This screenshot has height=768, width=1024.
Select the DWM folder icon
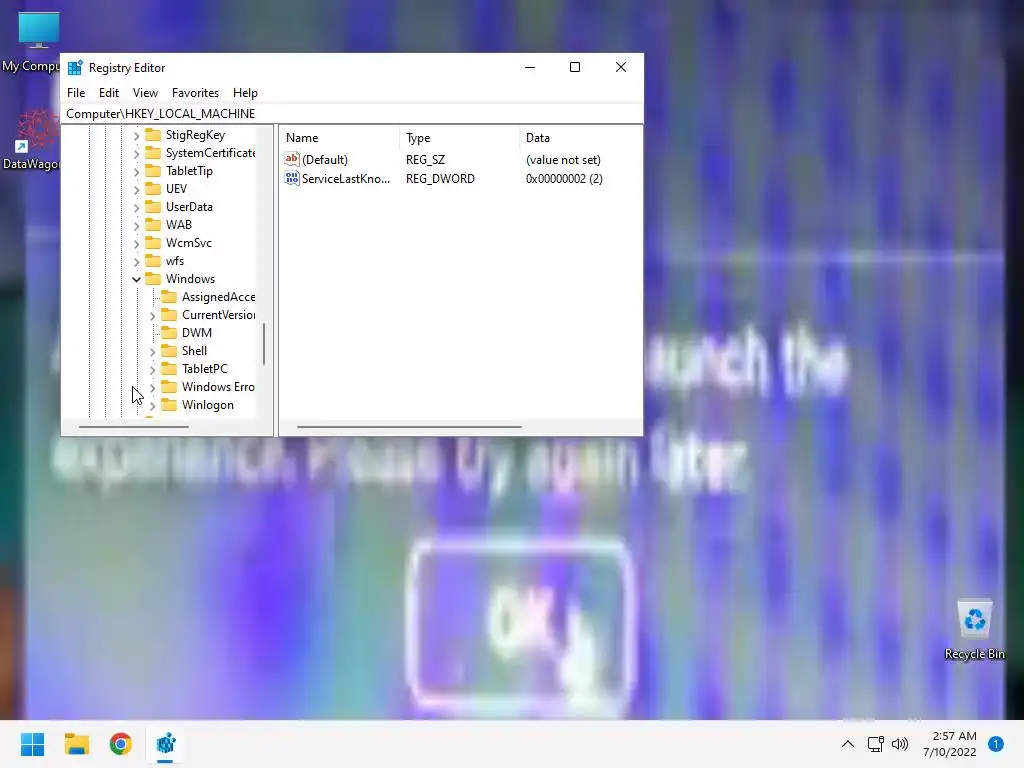tap(169, 332)
